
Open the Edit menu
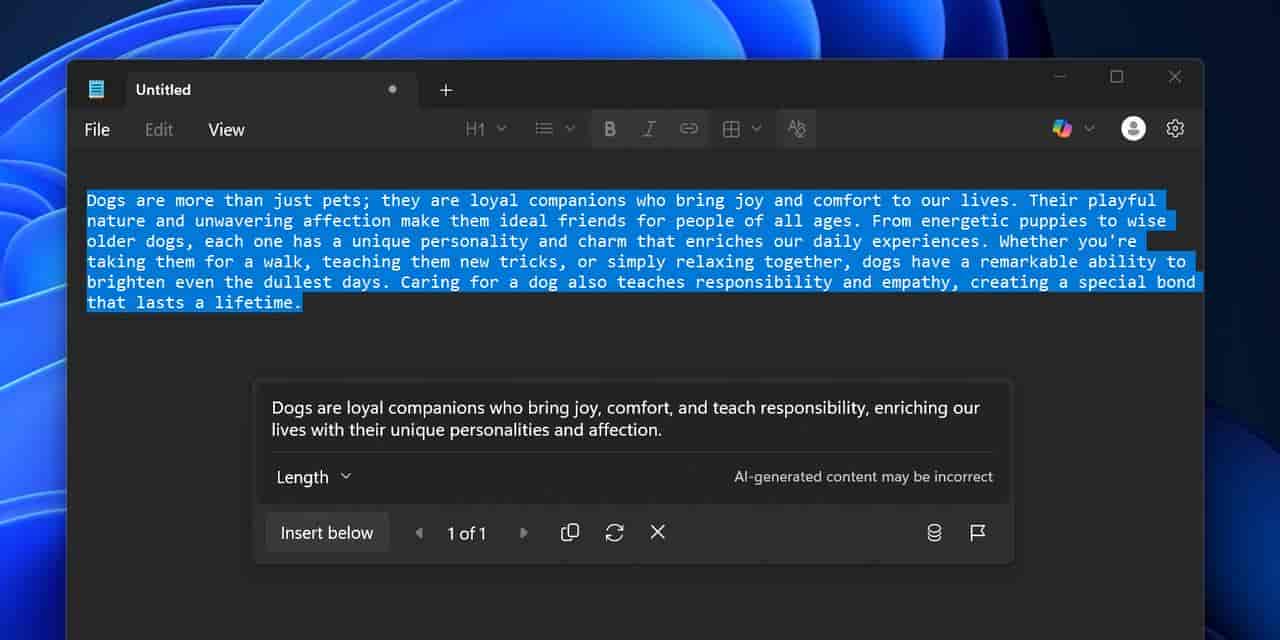pyautogui.click(x=159, y=129)
